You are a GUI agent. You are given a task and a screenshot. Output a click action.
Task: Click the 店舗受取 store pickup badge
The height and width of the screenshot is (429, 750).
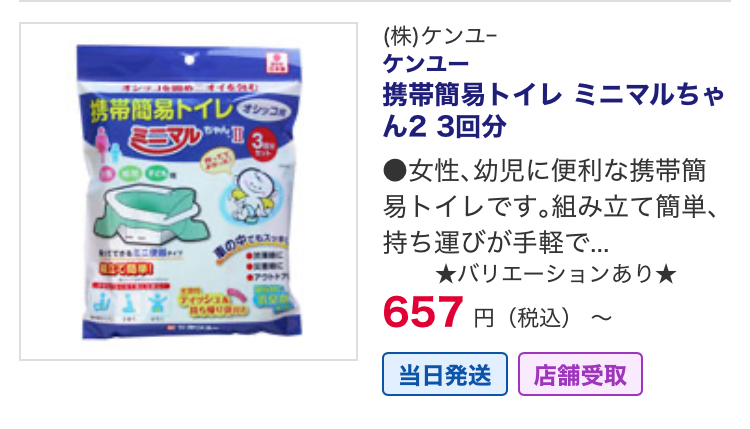coord(580,374)
